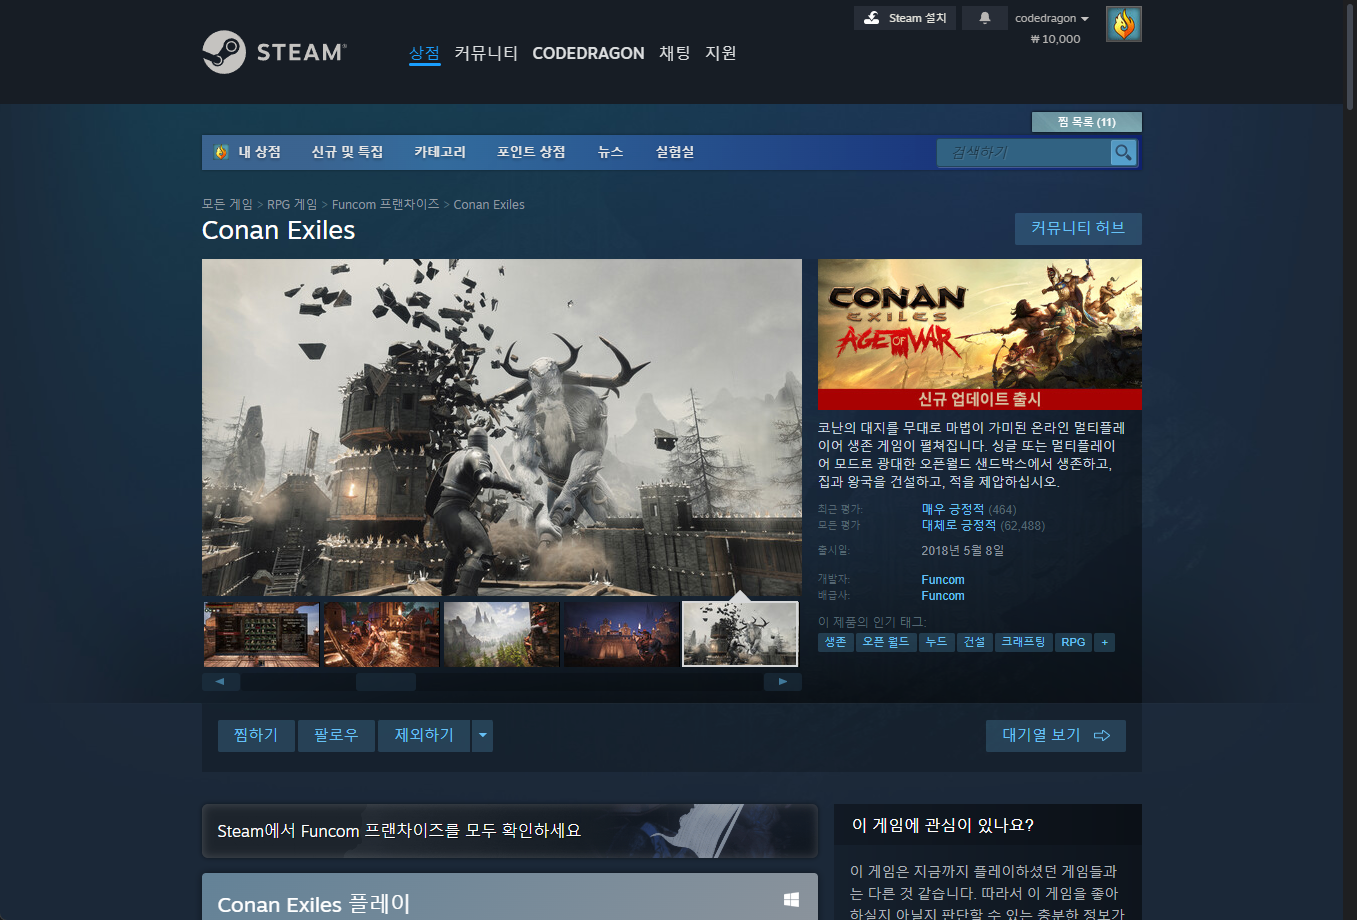Click the 매우 긍정적 recent reviews link

[953, 509]
